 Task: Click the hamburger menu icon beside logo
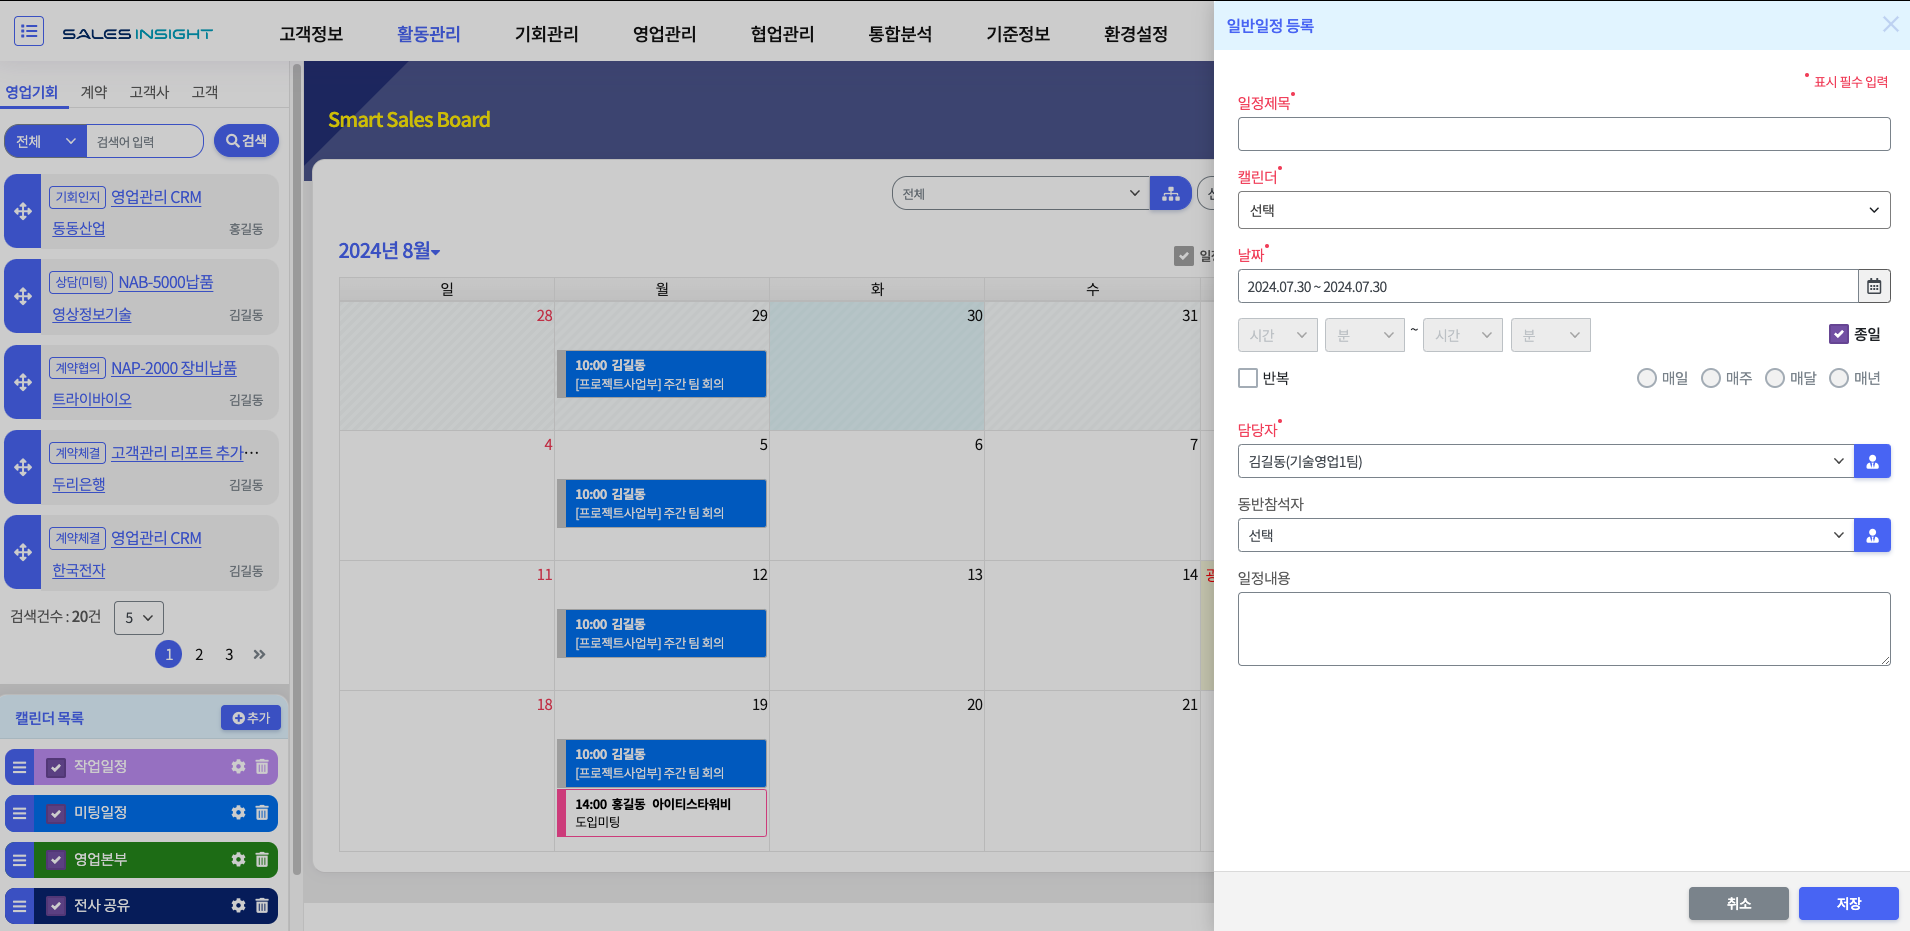click(x=29, y=31)
